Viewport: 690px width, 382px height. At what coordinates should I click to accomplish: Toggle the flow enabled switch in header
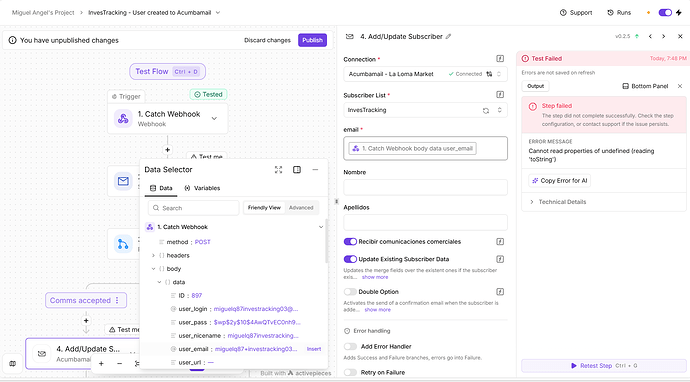[x=665, y=13]
